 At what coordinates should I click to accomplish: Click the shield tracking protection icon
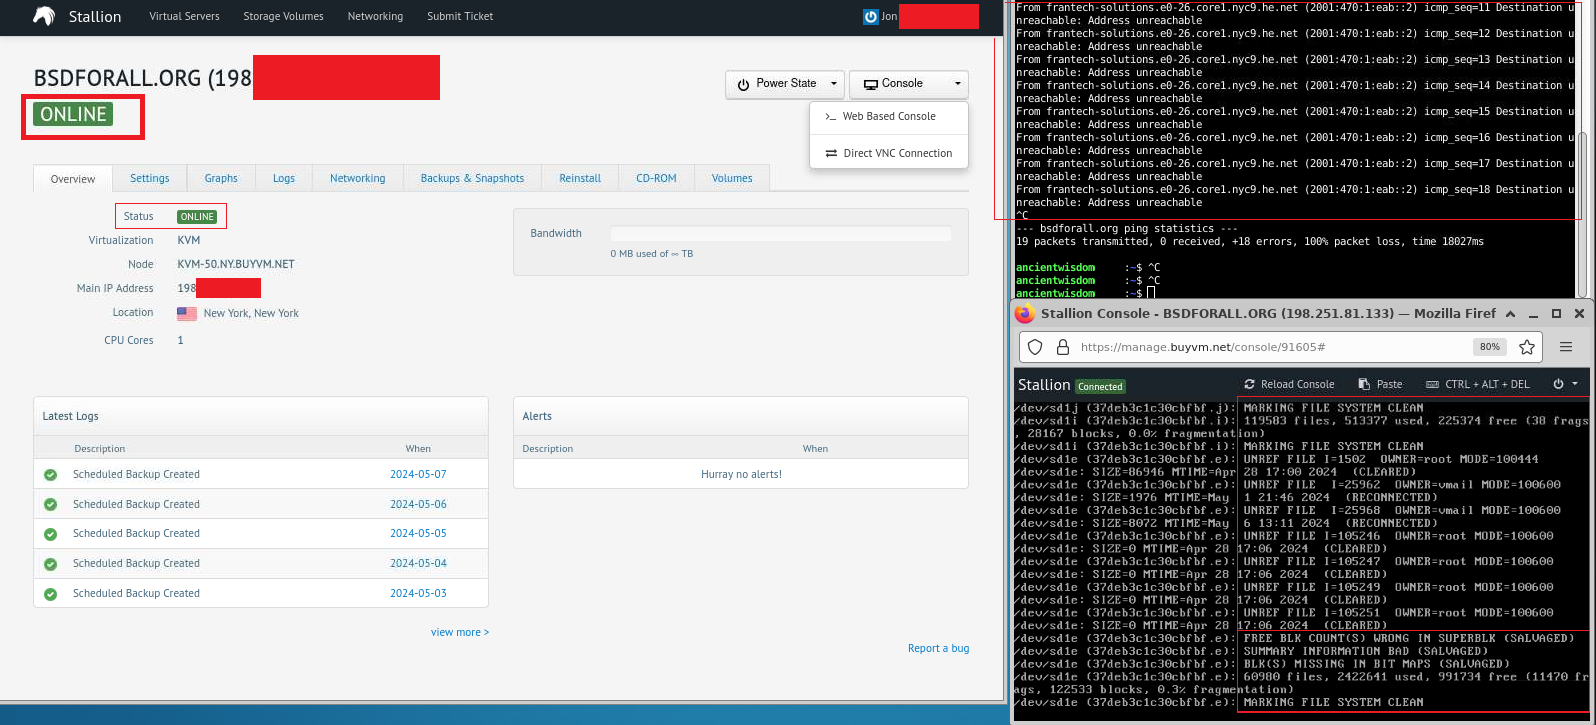pos(1036,347)
